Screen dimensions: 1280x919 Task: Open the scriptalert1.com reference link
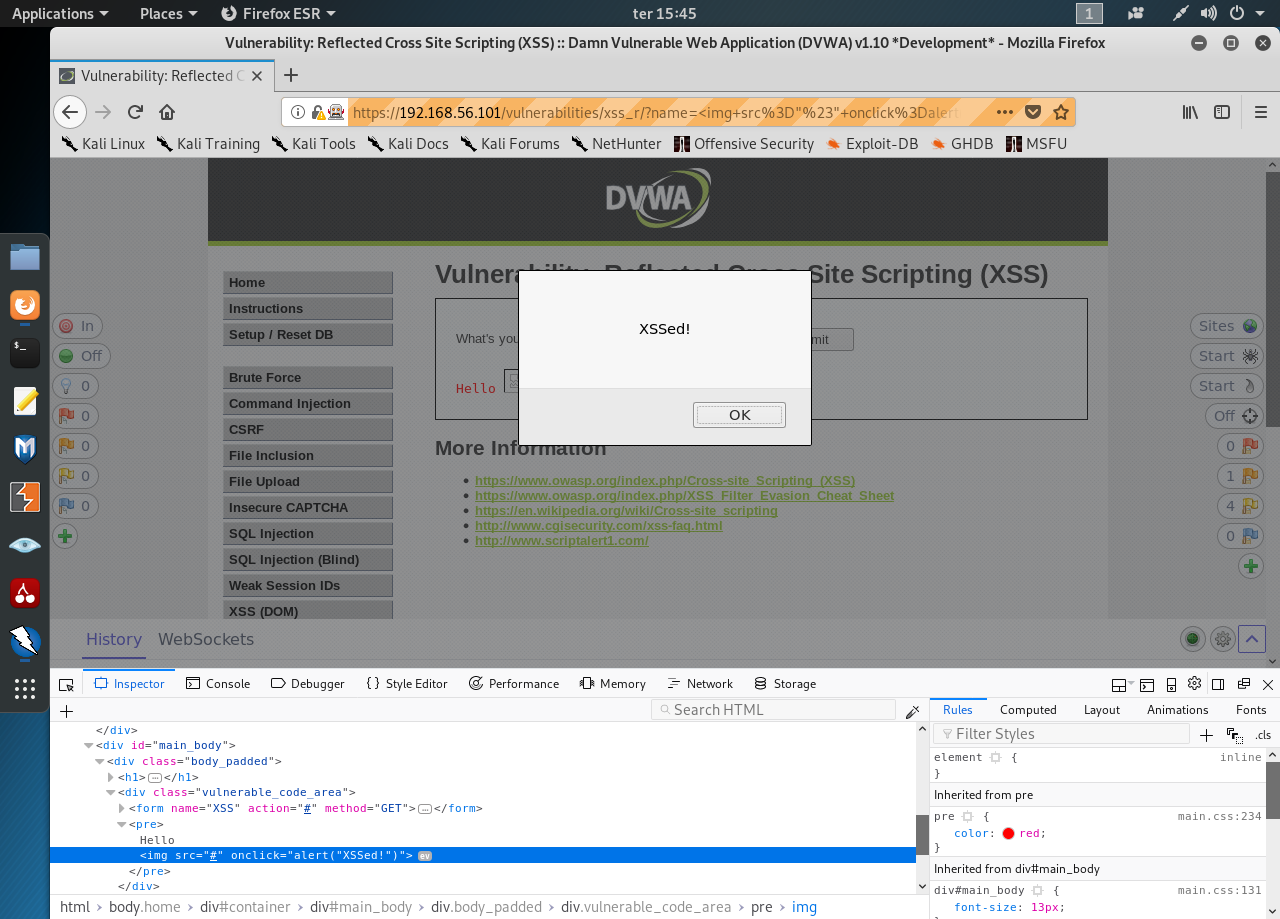pos(562,541)
